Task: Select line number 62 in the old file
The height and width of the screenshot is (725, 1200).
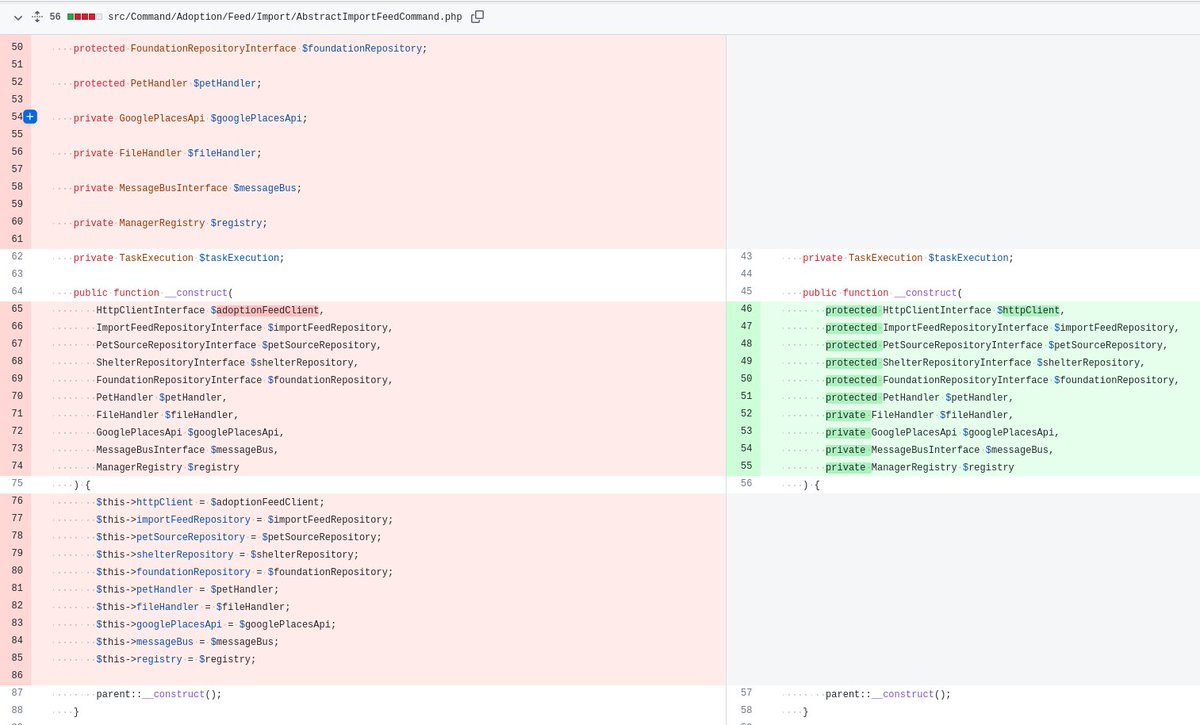Action: pos(16,257)
